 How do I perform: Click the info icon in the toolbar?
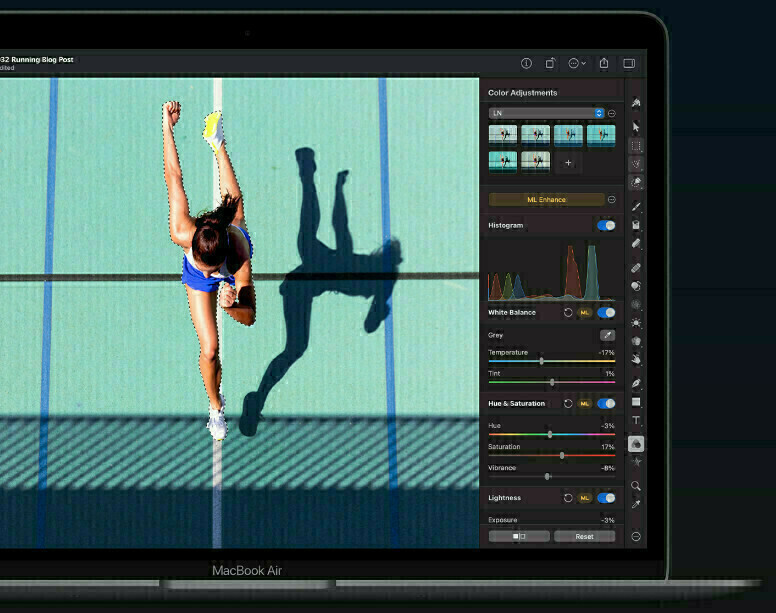click(x=526, y=63)
